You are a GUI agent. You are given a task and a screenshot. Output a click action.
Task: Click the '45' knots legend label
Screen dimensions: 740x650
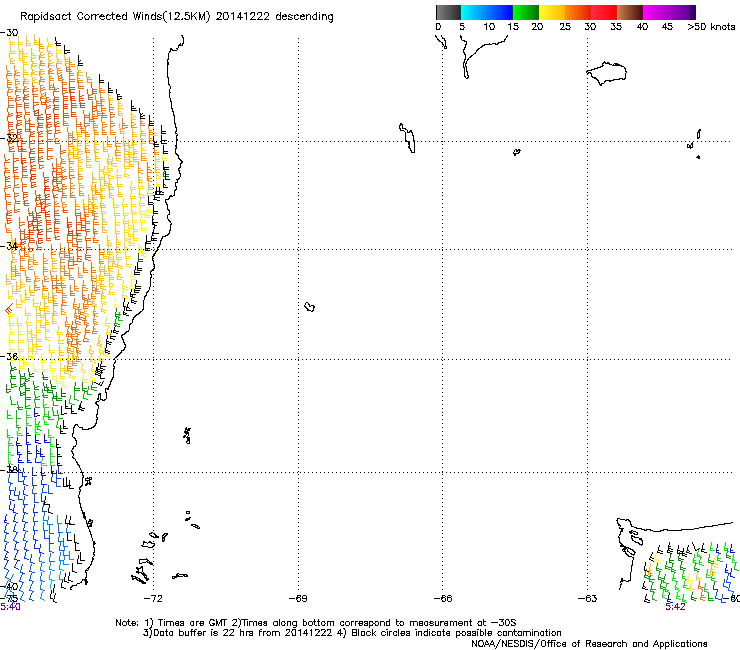[667, 27]
